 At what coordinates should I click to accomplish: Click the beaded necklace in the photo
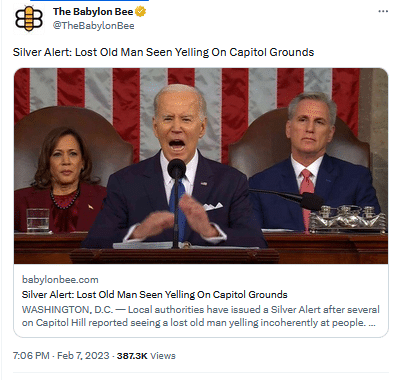click(x=65, y=199)
